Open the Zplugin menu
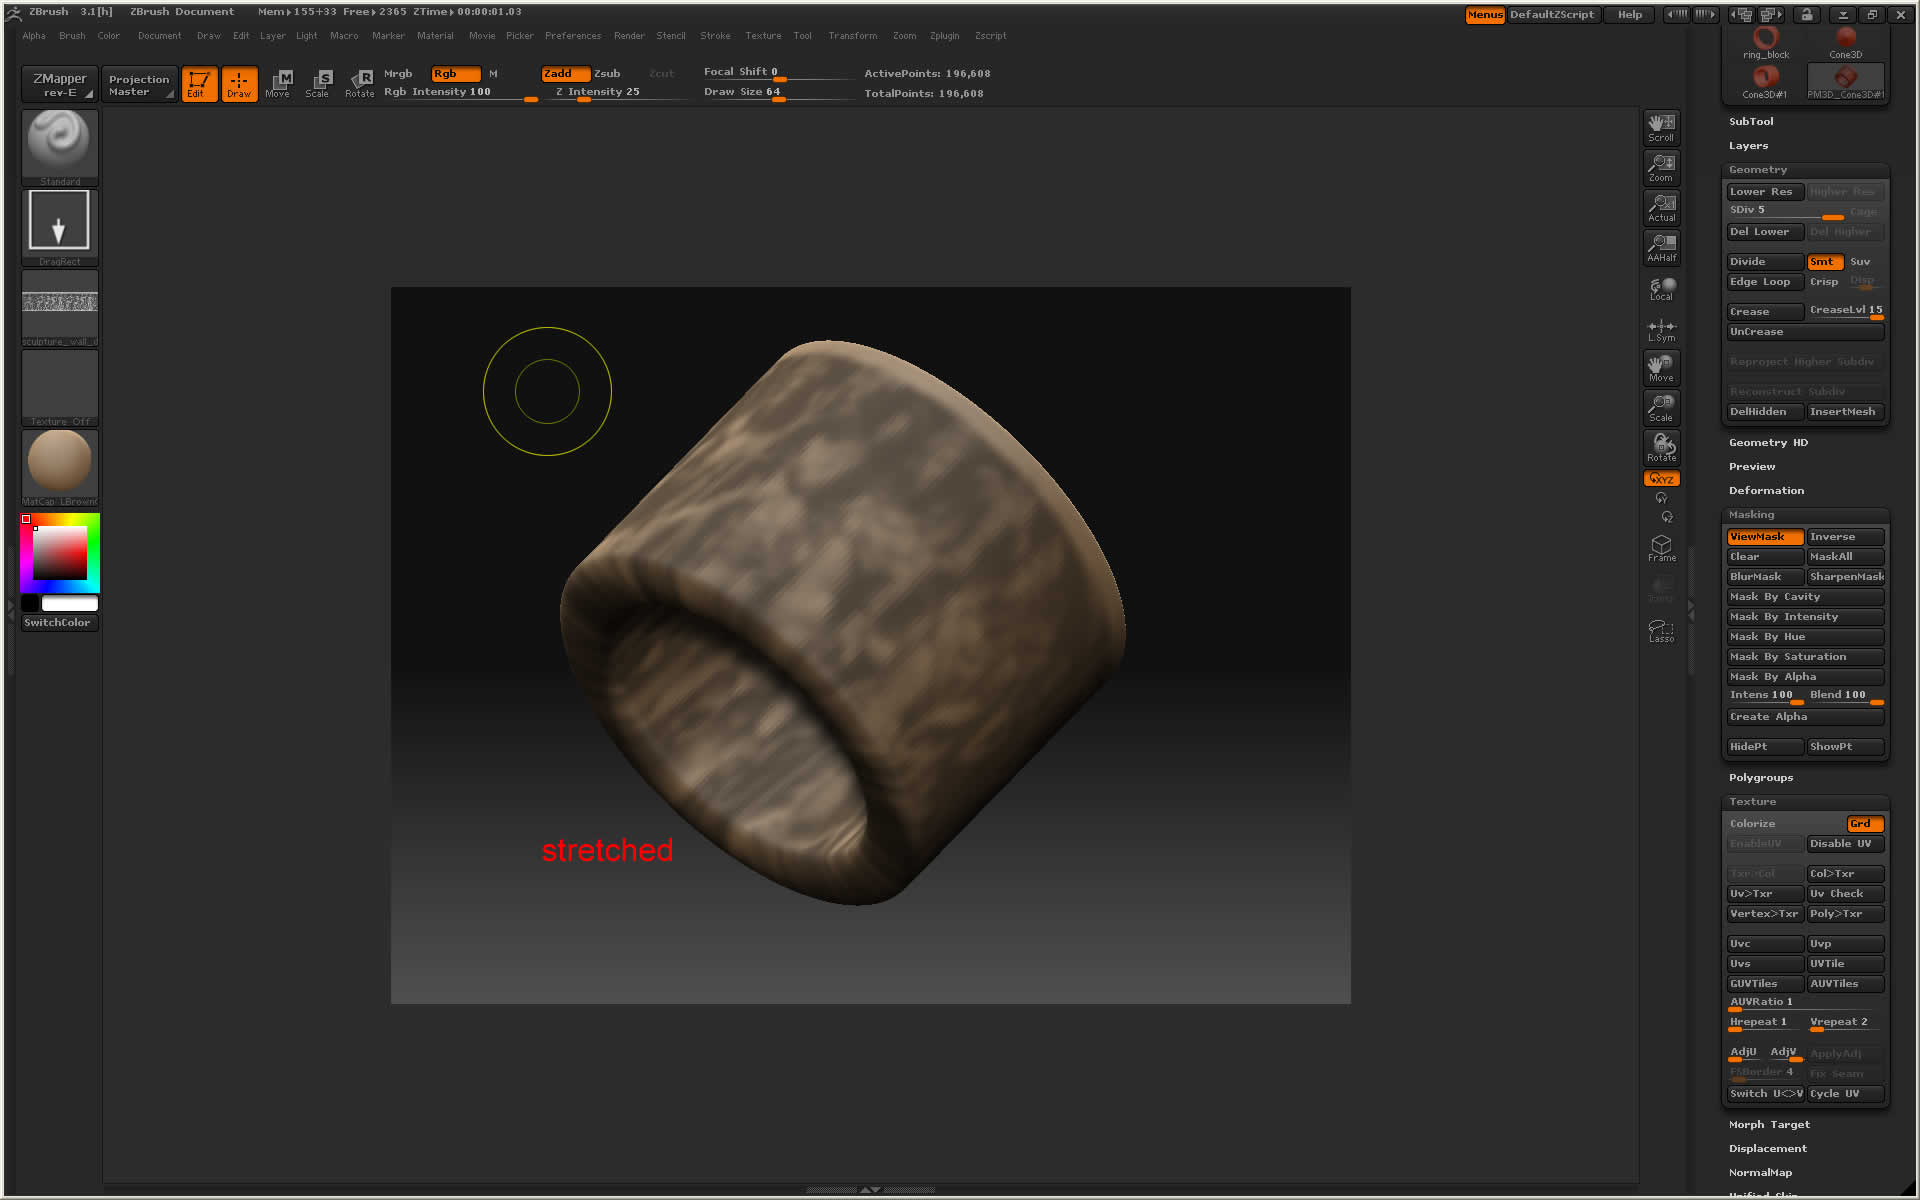Viewport: 1920px width, 1200px height. (x=944, y=36)
